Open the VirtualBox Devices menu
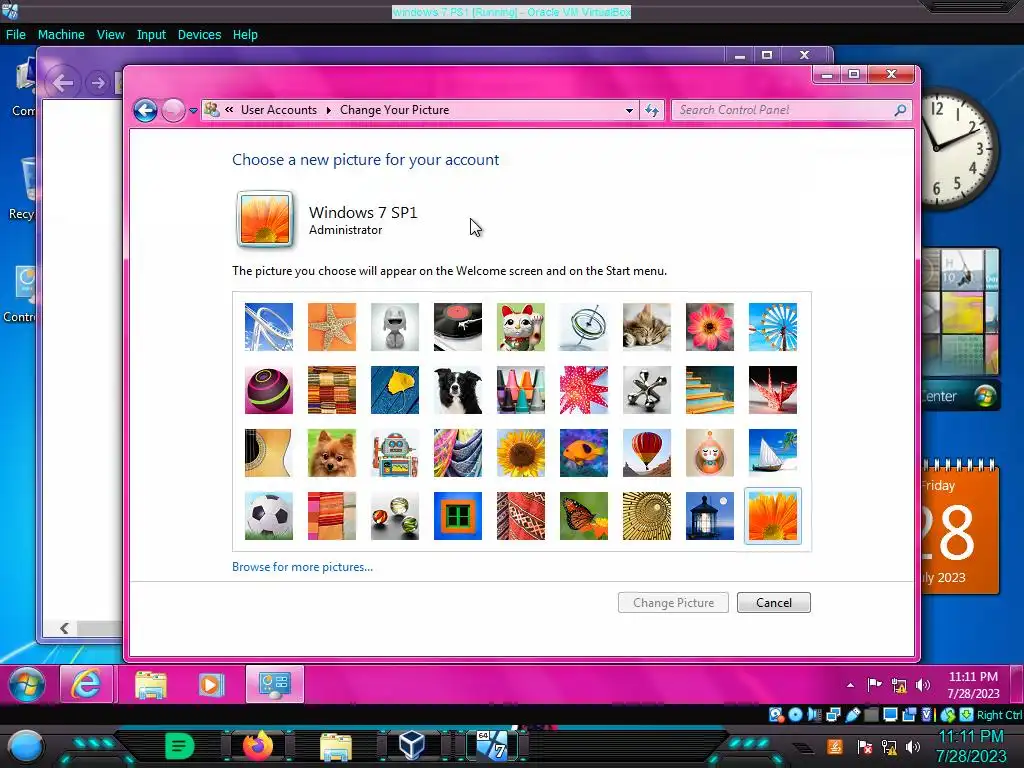The height and width of the screenshot is (768, 1024). [x=199, y=35]
